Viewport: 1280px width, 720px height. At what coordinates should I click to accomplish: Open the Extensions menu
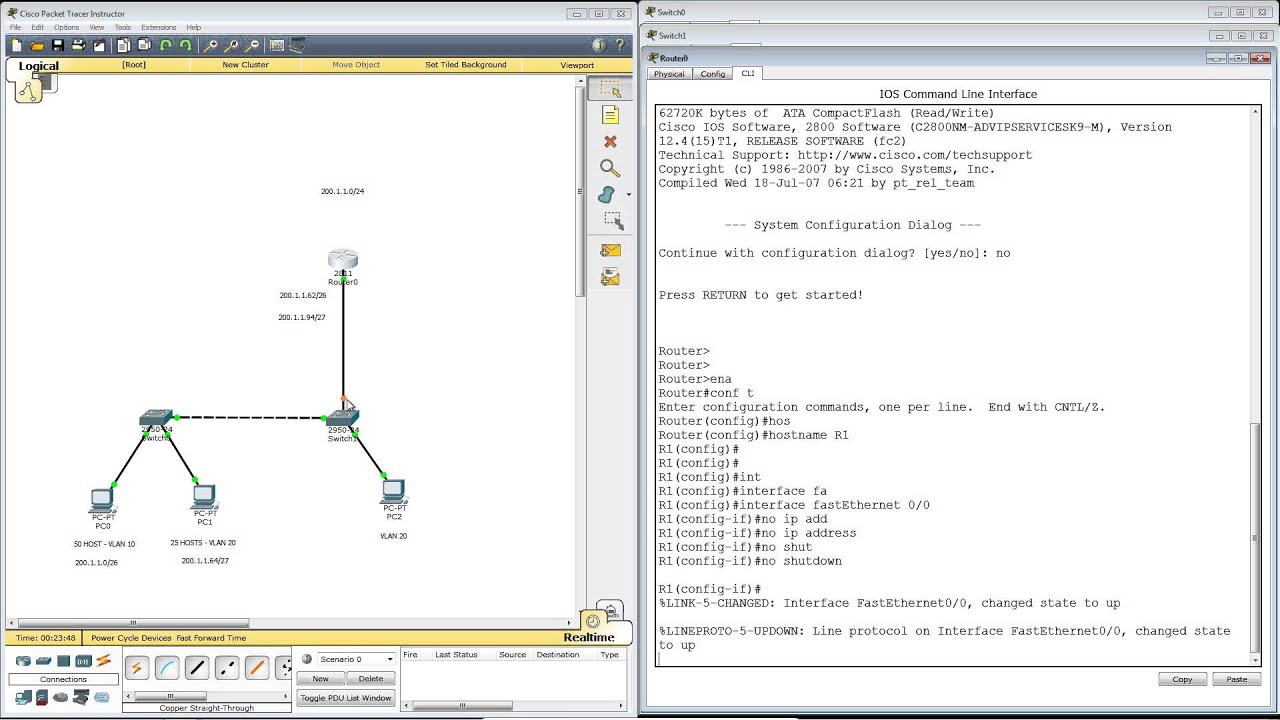pos(159,27)
